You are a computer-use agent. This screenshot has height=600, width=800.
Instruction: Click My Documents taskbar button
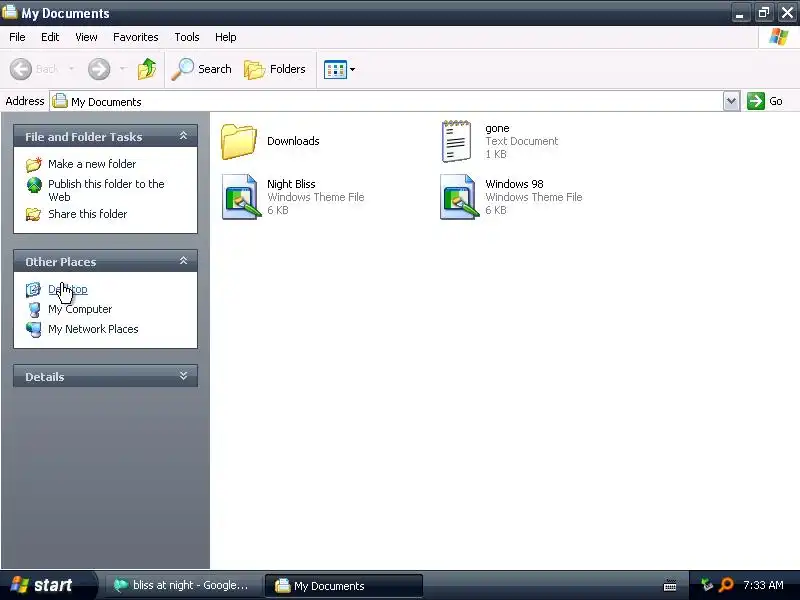click(x=344, y=585)
